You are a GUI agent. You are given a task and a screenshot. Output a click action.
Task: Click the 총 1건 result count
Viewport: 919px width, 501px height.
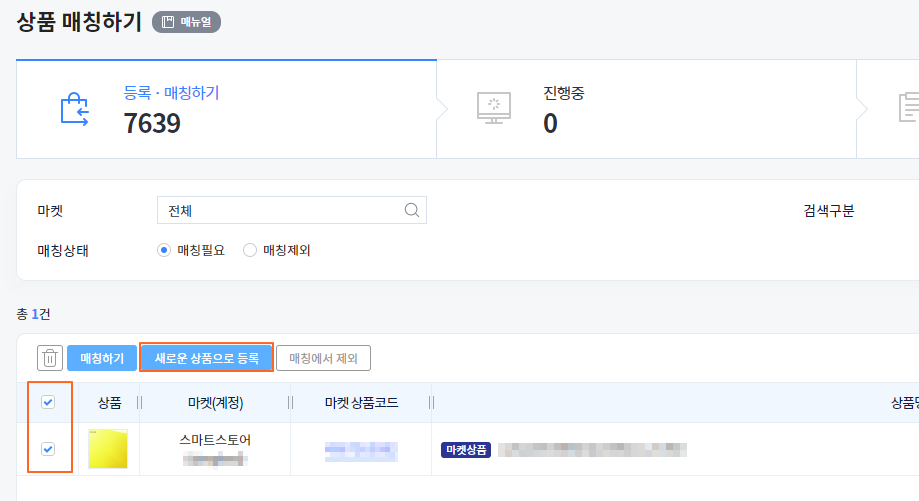point(33,314)
